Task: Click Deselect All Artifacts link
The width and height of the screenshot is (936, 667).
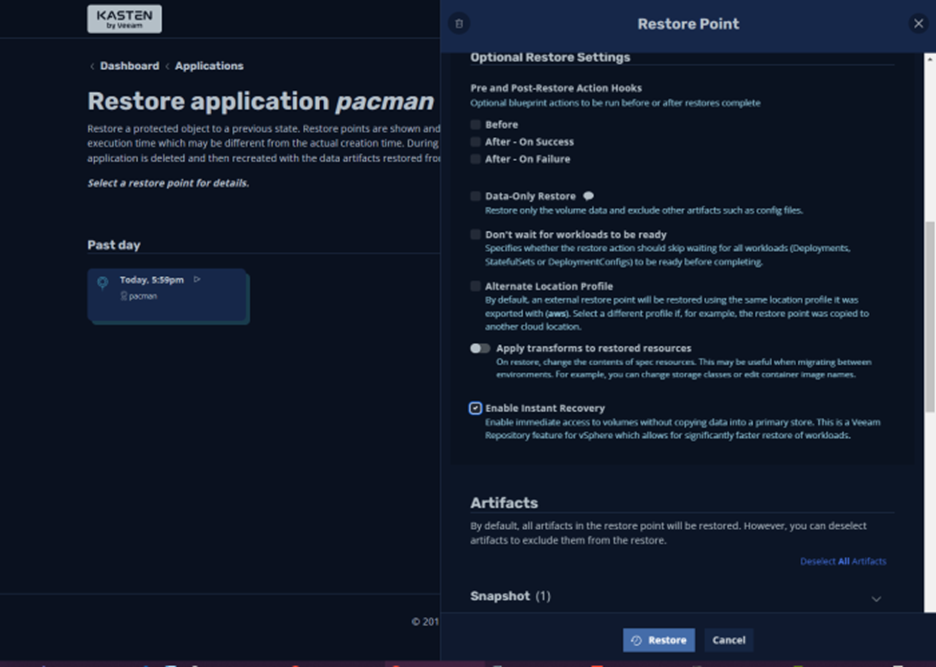Action: pyautogui.click(x=842, y=561)
